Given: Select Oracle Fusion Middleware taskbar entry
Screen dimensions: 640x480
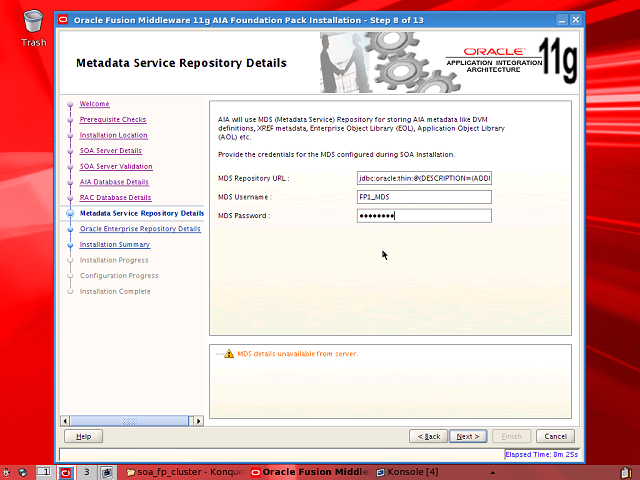Looking at the screenshot, I should tap(310, 472).
